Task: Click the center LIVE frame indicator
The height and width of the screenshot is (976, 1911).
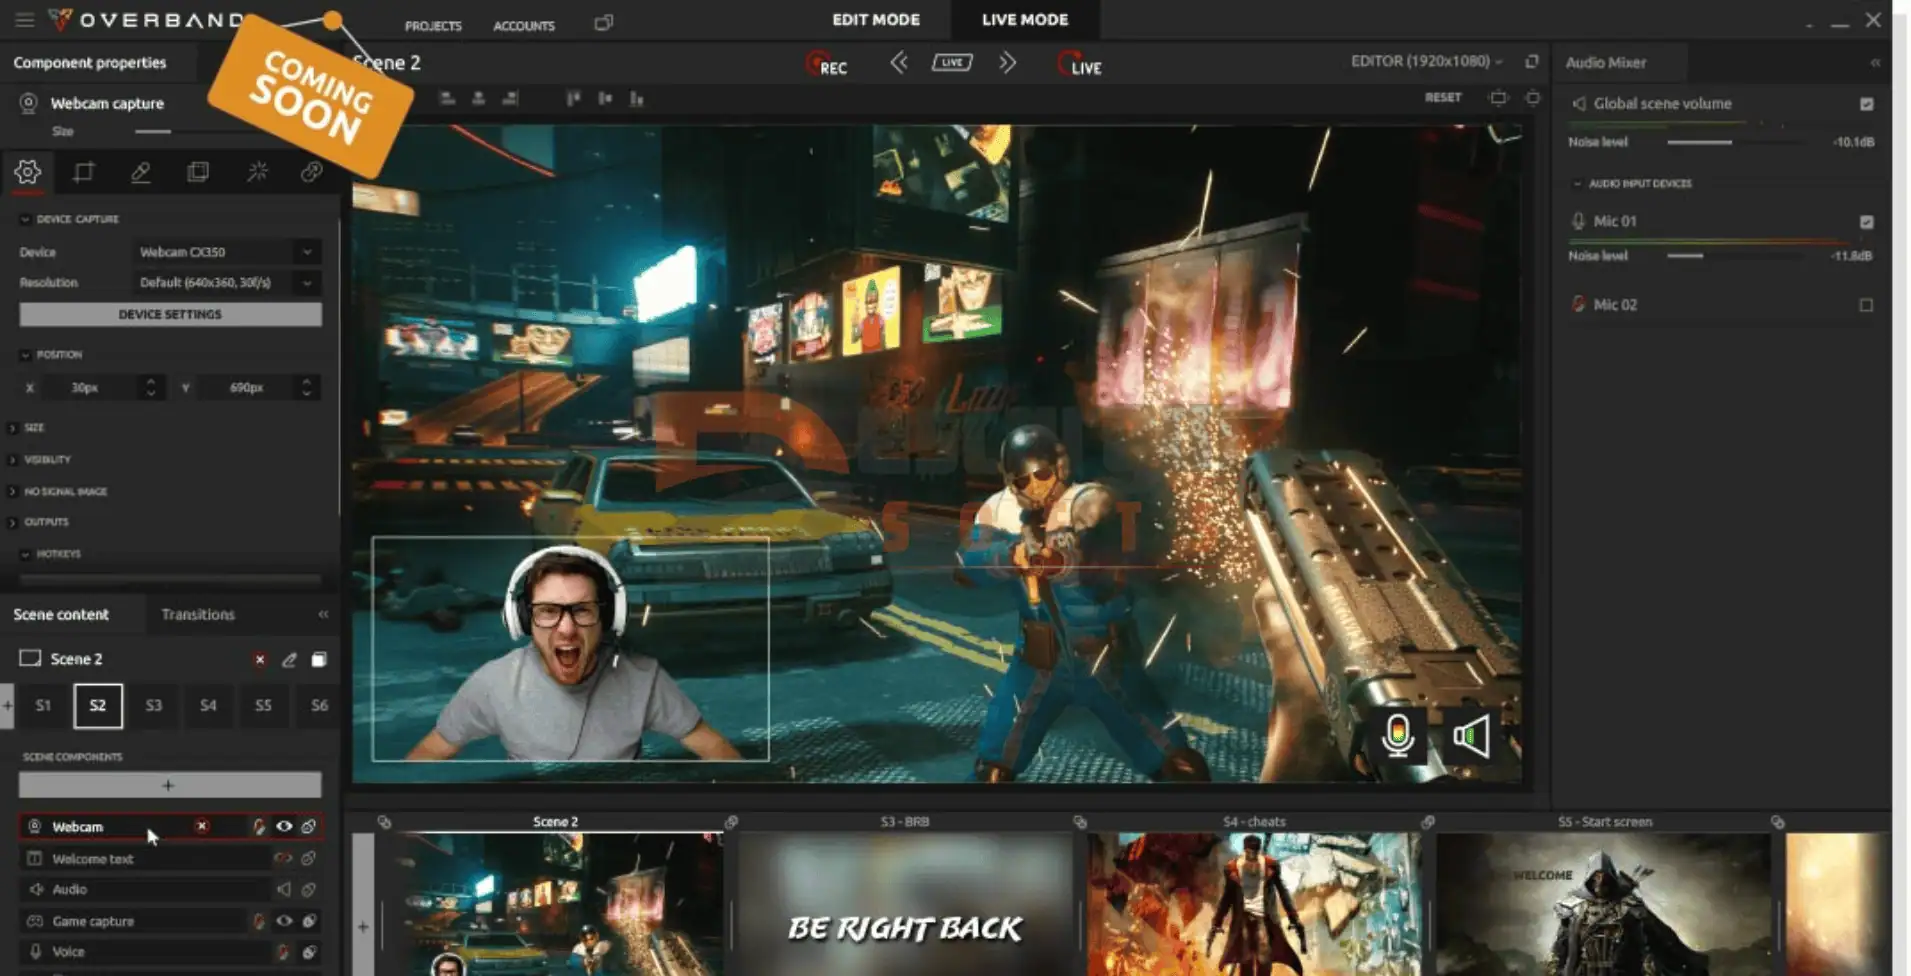Action: point(952,63)
